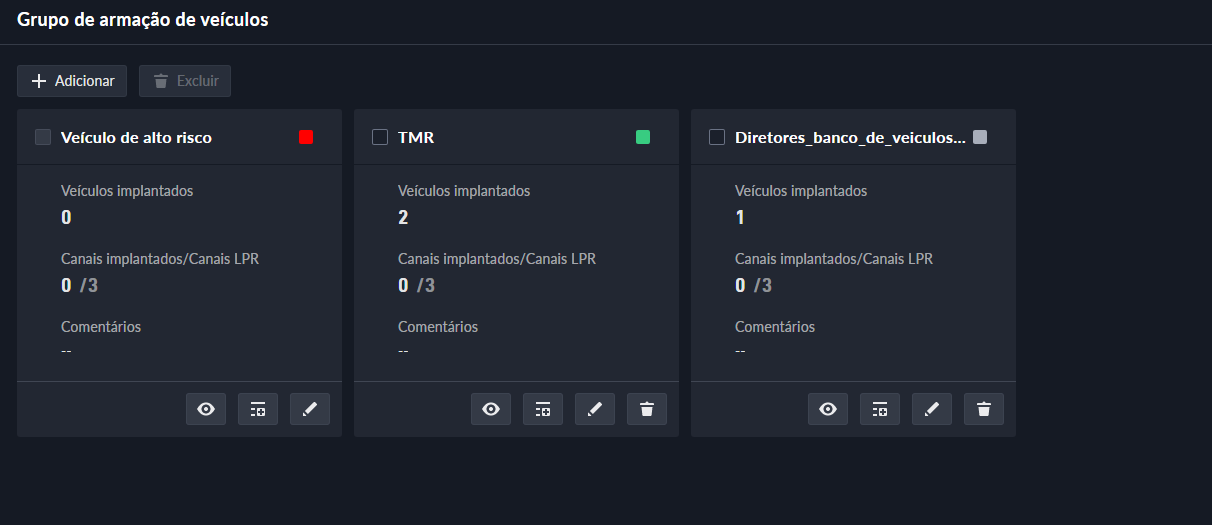Delete the TMR group via trash icon
This screenshot has width=1212, height=525.
pos(647,409)
